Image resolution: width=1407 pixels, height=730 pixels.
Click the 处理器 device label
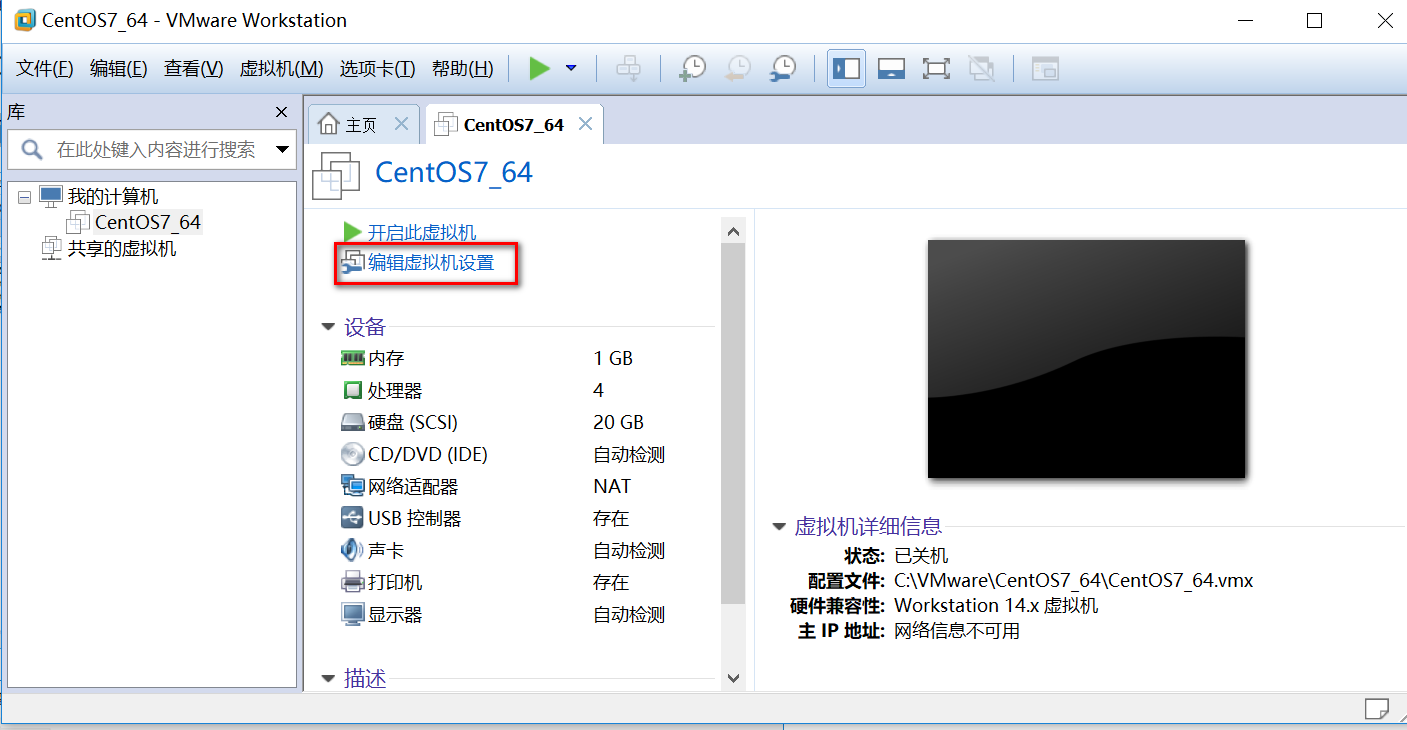(x=395, y=390)
